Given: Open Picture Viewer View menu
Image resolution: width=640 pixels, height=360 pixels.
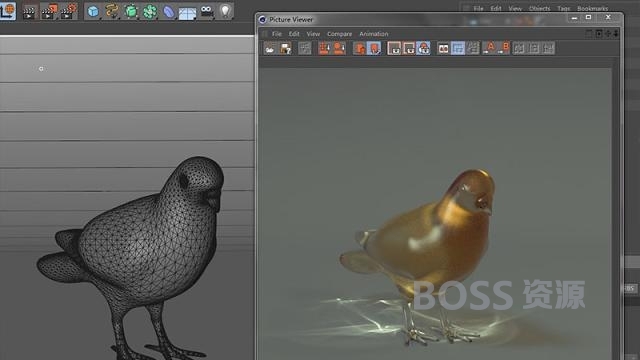Looking at the screenshot, I should (313, 34).
